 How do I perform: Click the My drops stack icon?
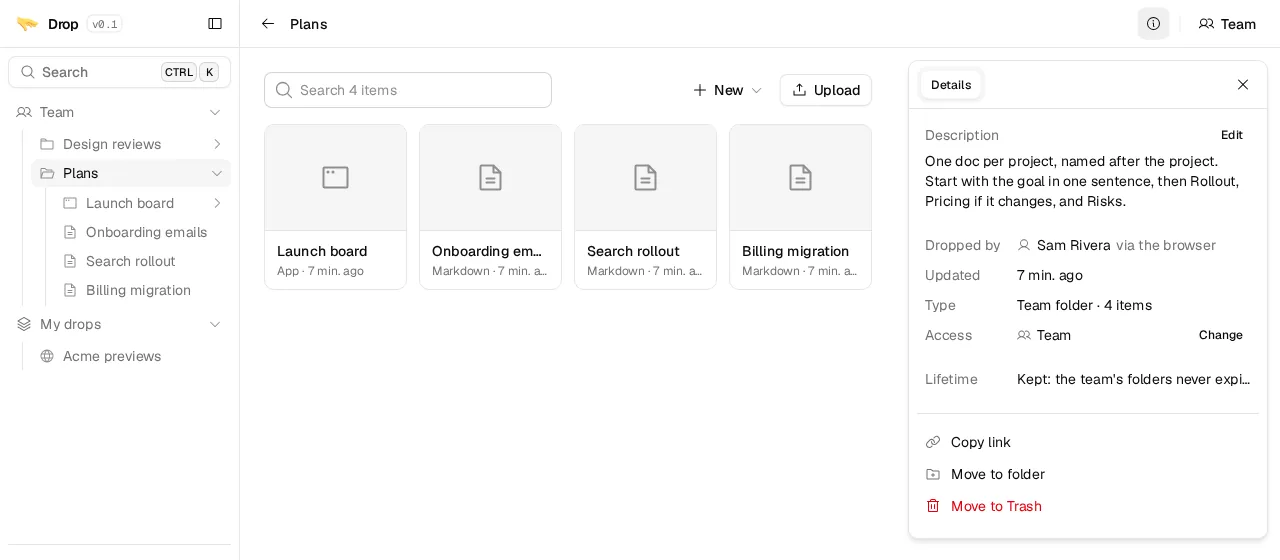pos(24,324)
